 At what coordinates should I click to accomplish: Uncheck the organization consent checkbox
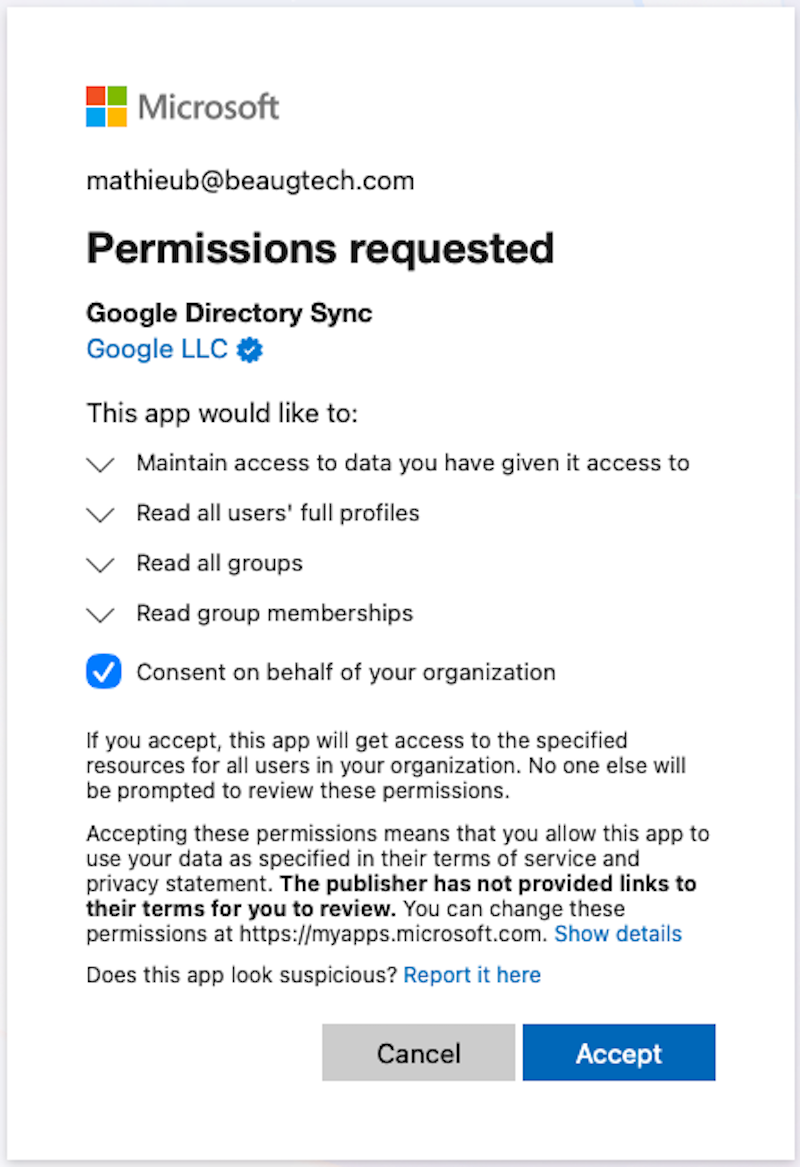104,672
